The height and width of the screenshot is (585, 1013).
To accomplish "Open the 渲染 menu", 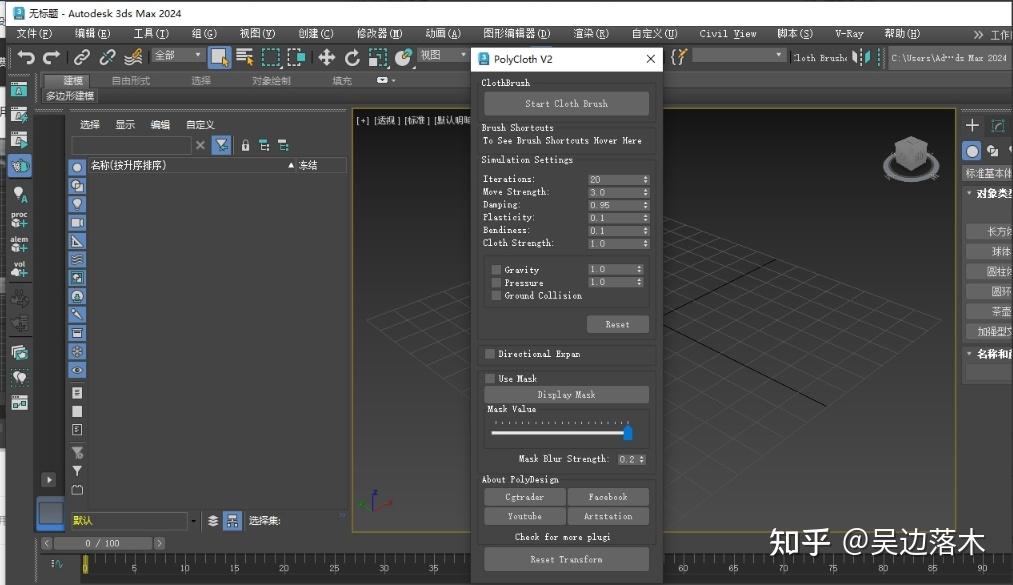I will click(591, 33).
